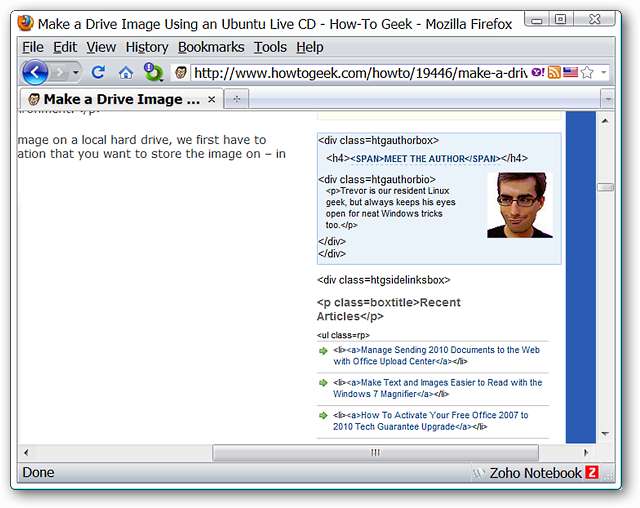Go to the Home page icon
The height and width of the screenshot is (508, 640).
(x=125, y=72)
